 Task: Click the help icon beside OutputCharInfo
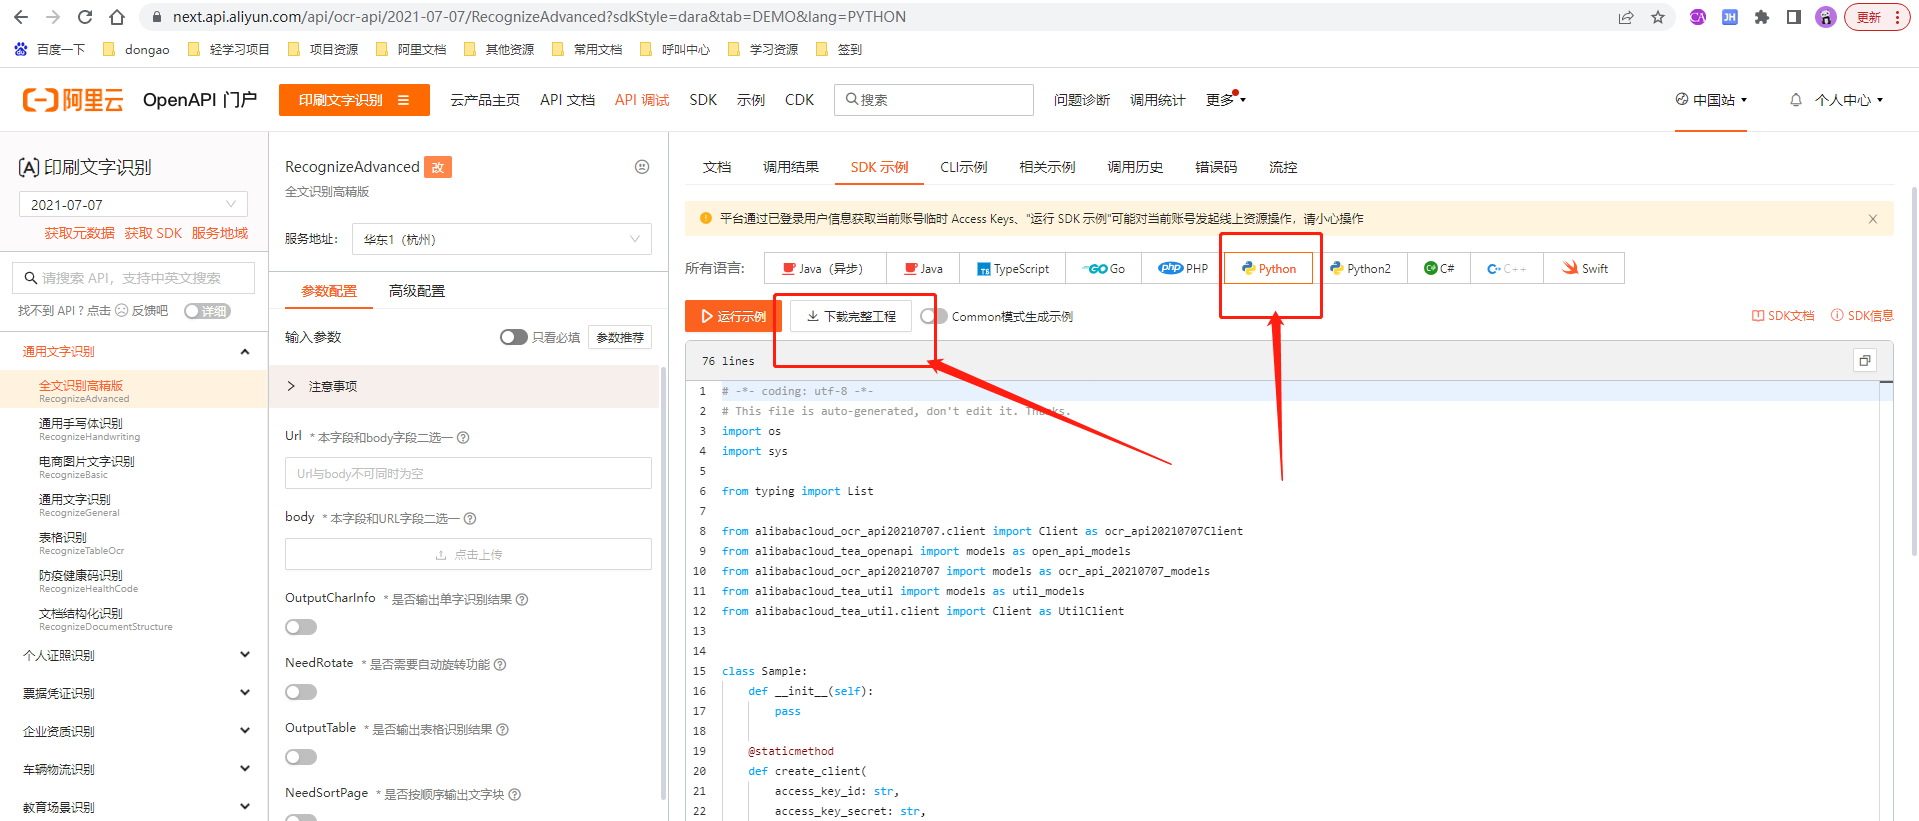tap(522, 599)
